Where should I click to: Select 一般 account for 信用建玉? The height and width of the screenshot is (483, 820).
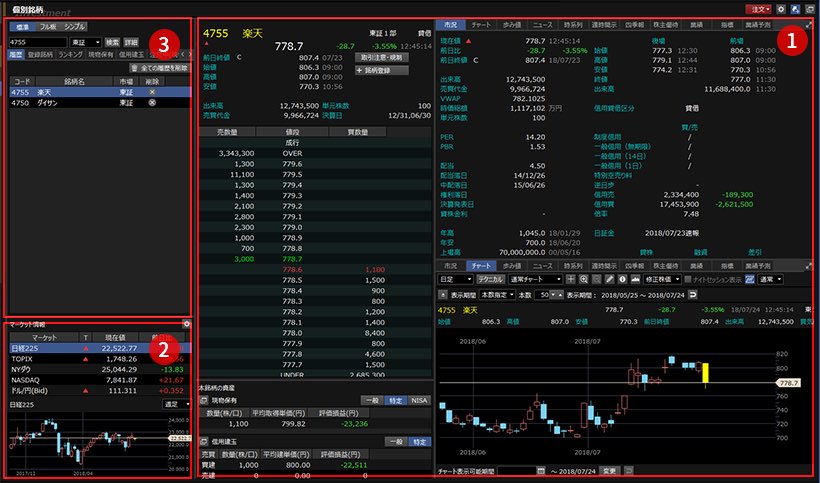coord(396,442)
